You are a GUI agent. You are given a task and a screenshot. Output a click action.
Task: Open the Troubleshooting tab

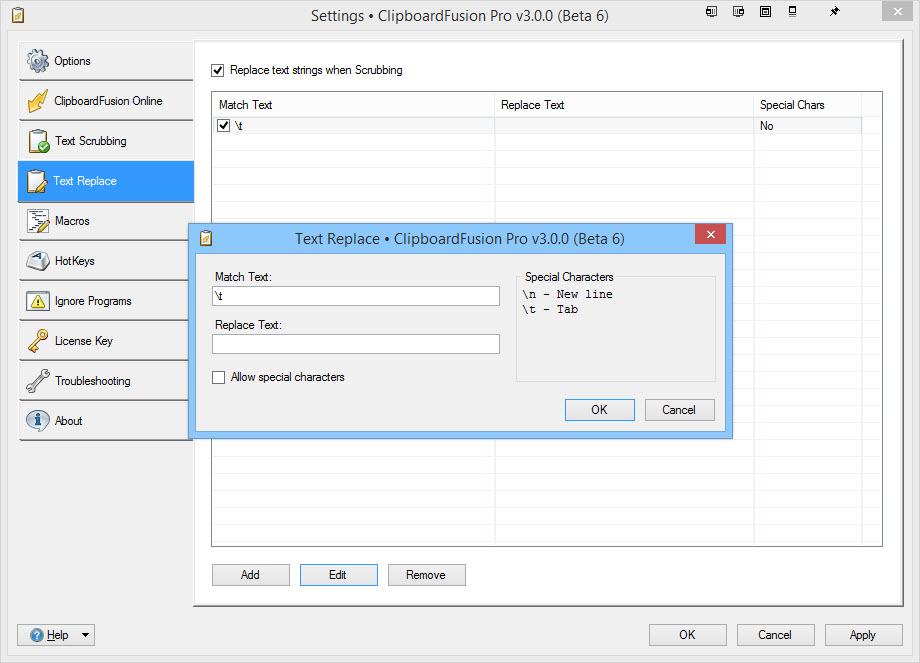click(x=92, y=381)
